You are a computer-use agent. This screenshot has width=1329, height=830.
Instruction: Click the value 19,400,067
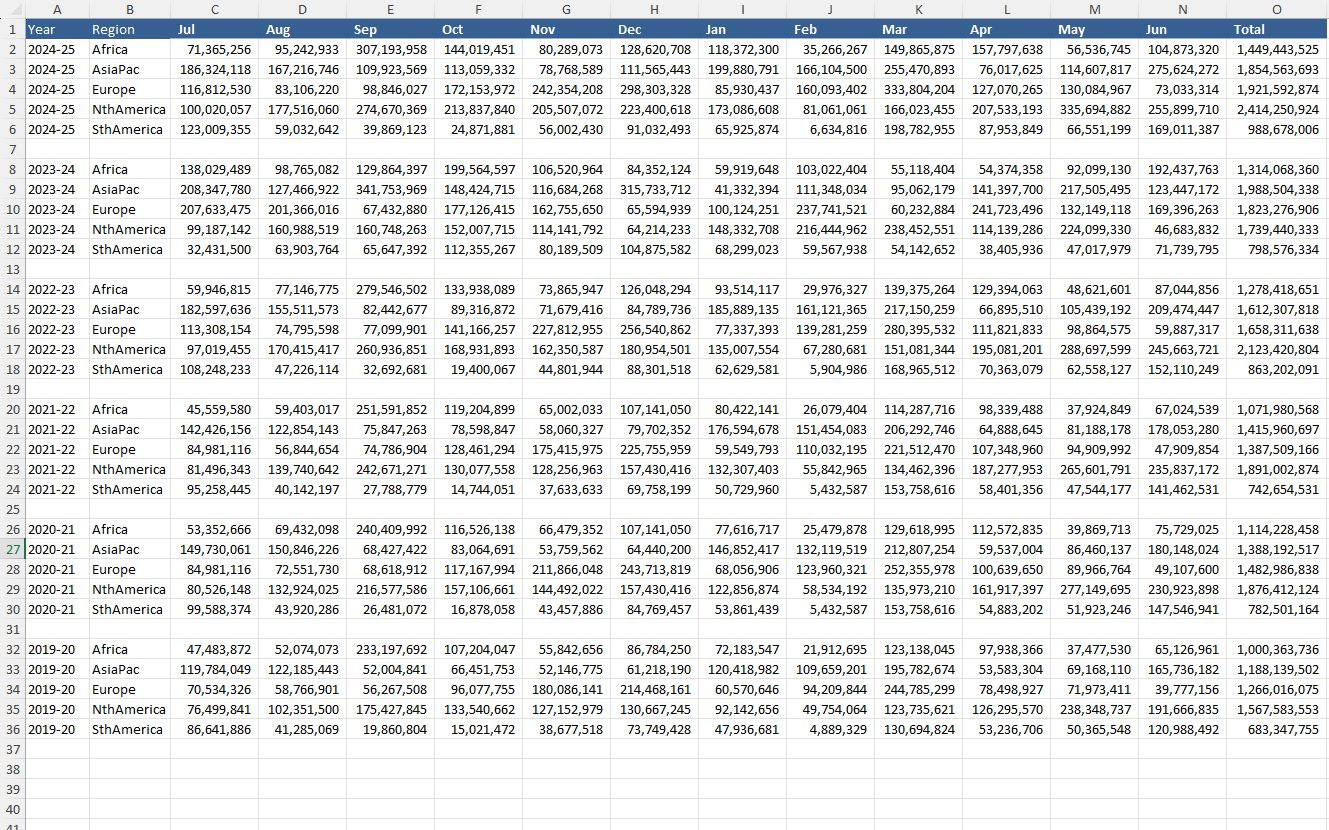coord(478,369)
